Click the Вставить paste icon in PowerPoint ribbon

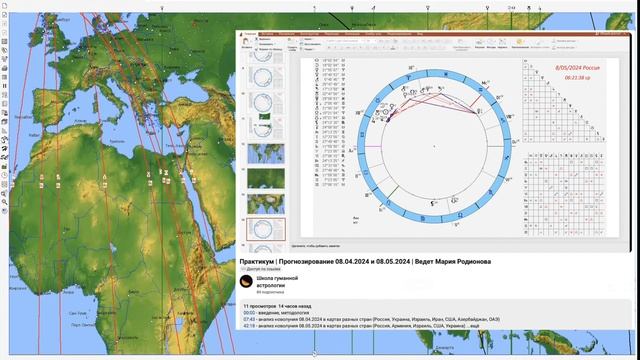pos(246,42)
